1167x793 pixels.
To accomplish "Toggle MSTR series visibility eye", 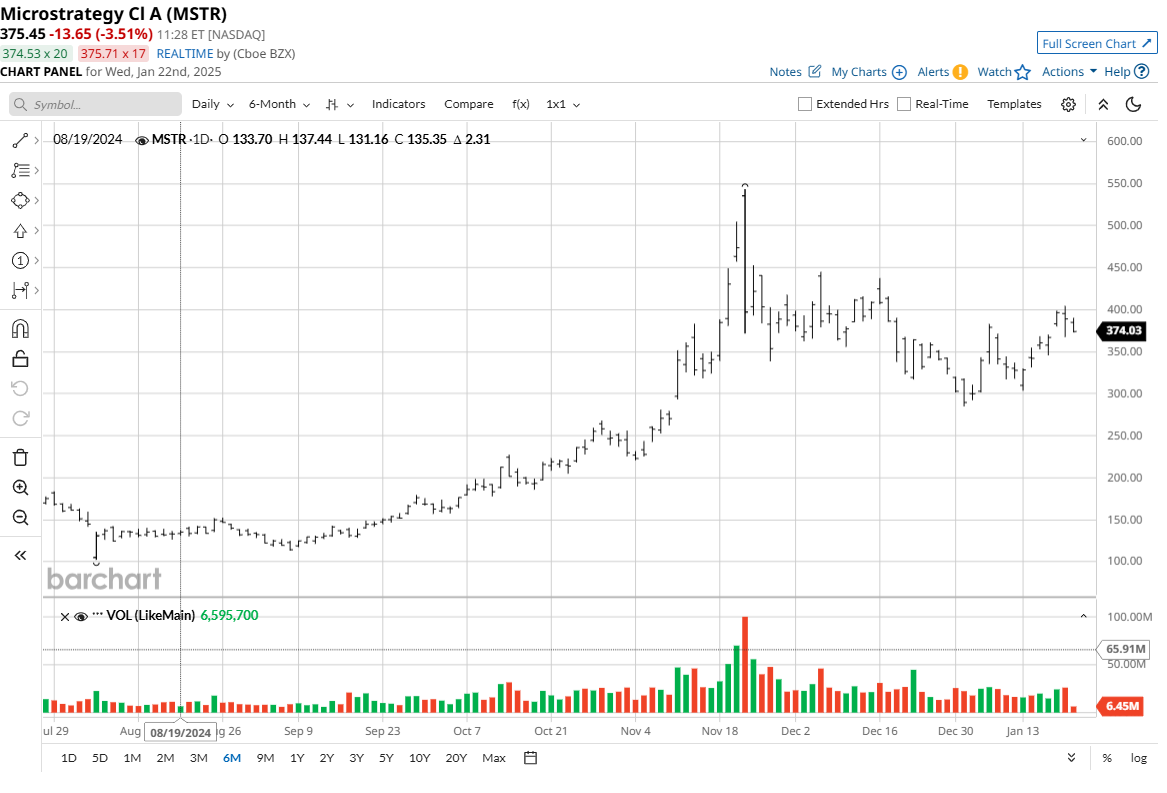I will pyautogui.click(x=141, y=140).
